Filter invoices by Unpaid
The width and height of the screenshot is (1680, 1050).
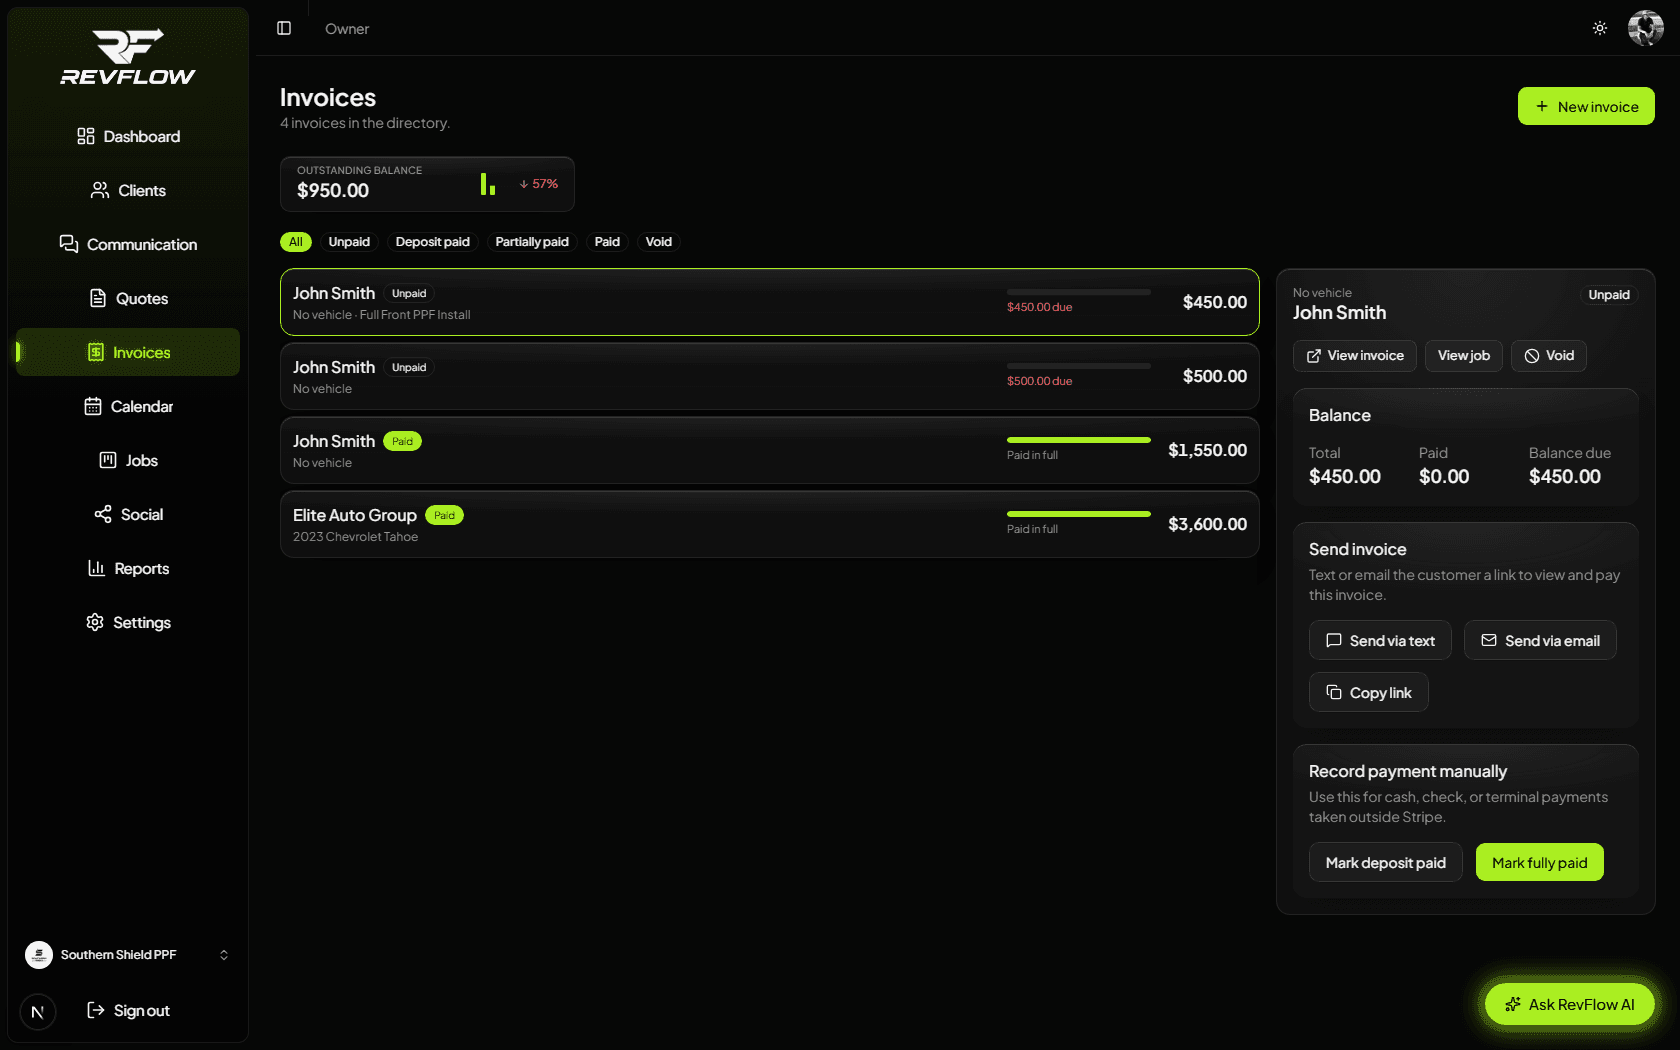349,242
